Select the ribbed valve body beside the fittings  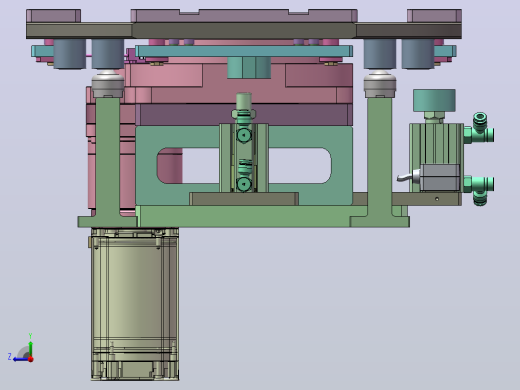pyautogui.click(x=436, y=143)
